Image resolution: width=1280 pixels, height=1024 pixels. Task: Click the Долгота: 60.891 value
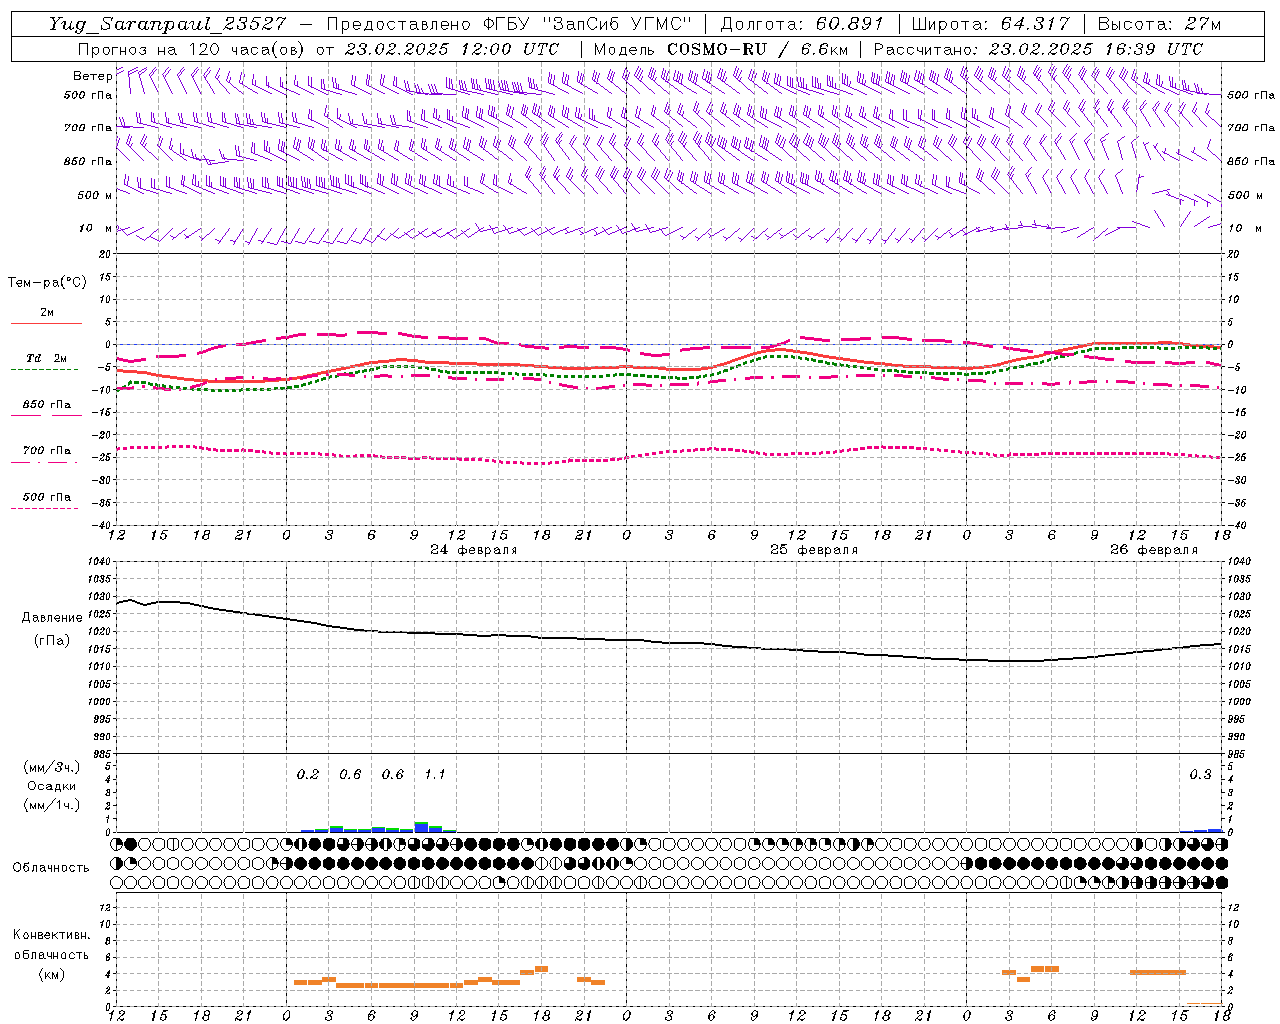(802, 24)
